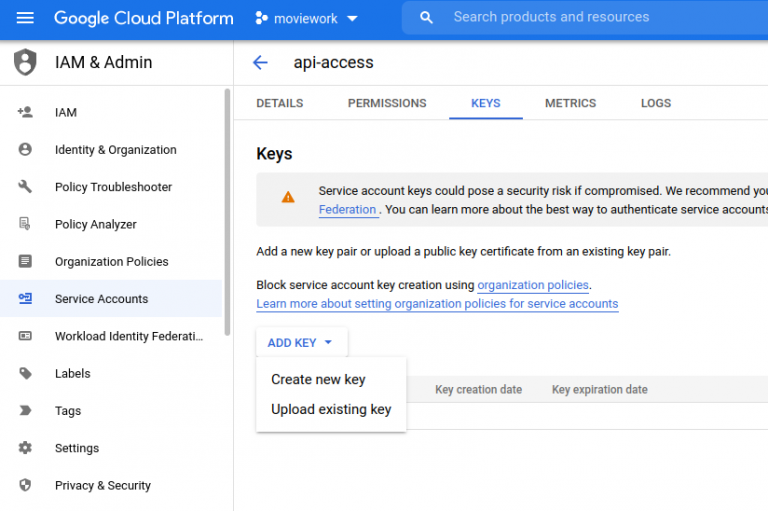Screen dimensions: 768x511
Task: Click the Organization Policies list icon
Action: pyautogui.click(x=25, y=261)
